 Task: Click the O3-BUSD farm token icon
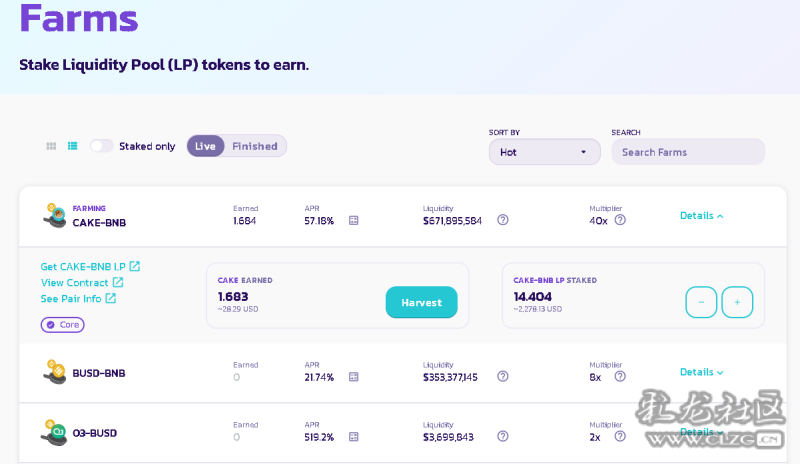54,432
